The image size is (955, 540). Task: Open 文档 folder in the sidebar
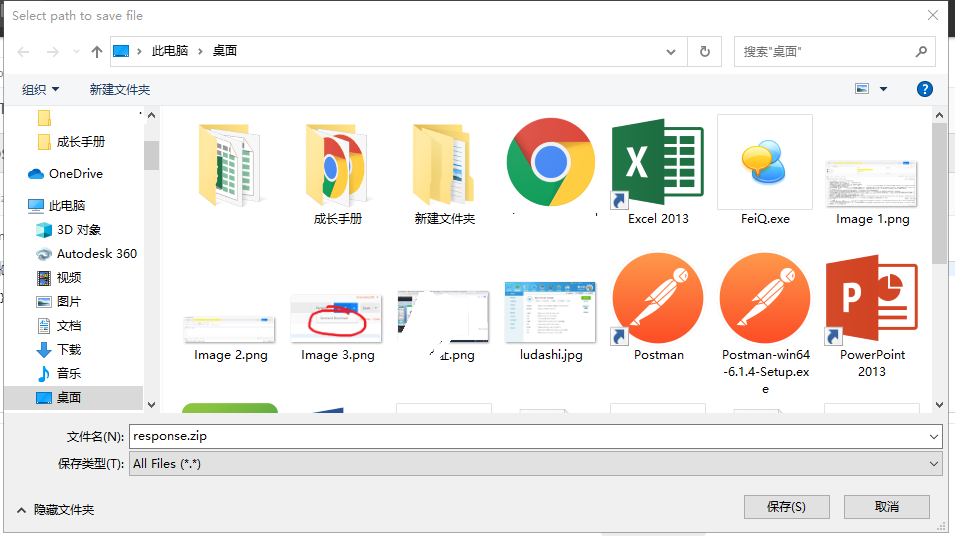coord(59,326)
